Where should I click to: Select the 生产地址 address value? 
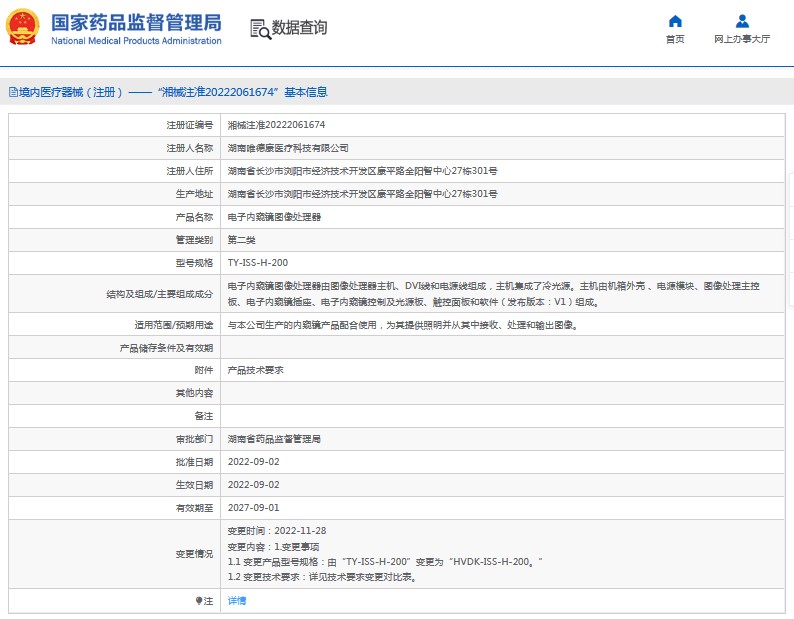pyautogui.click(x=363, y=194)
